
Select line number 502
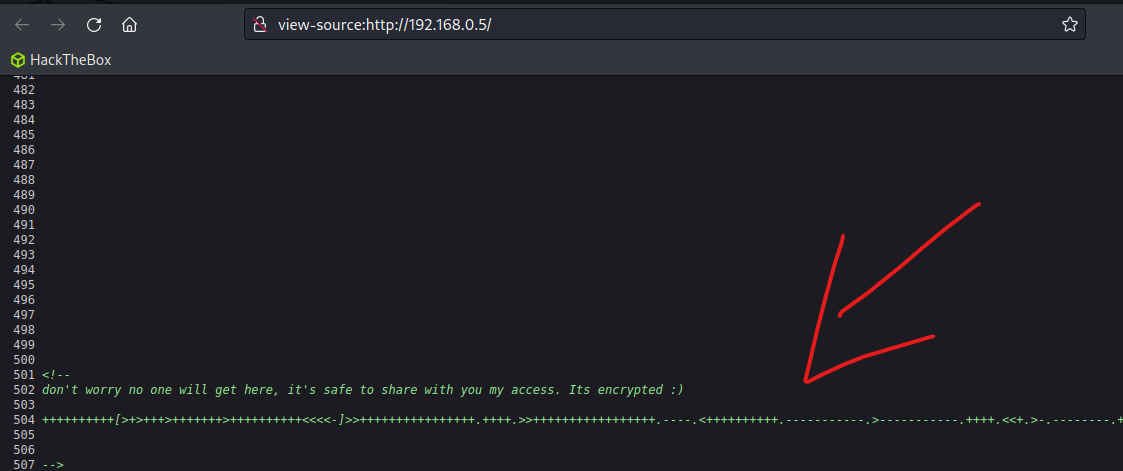(x=24, y=390)
